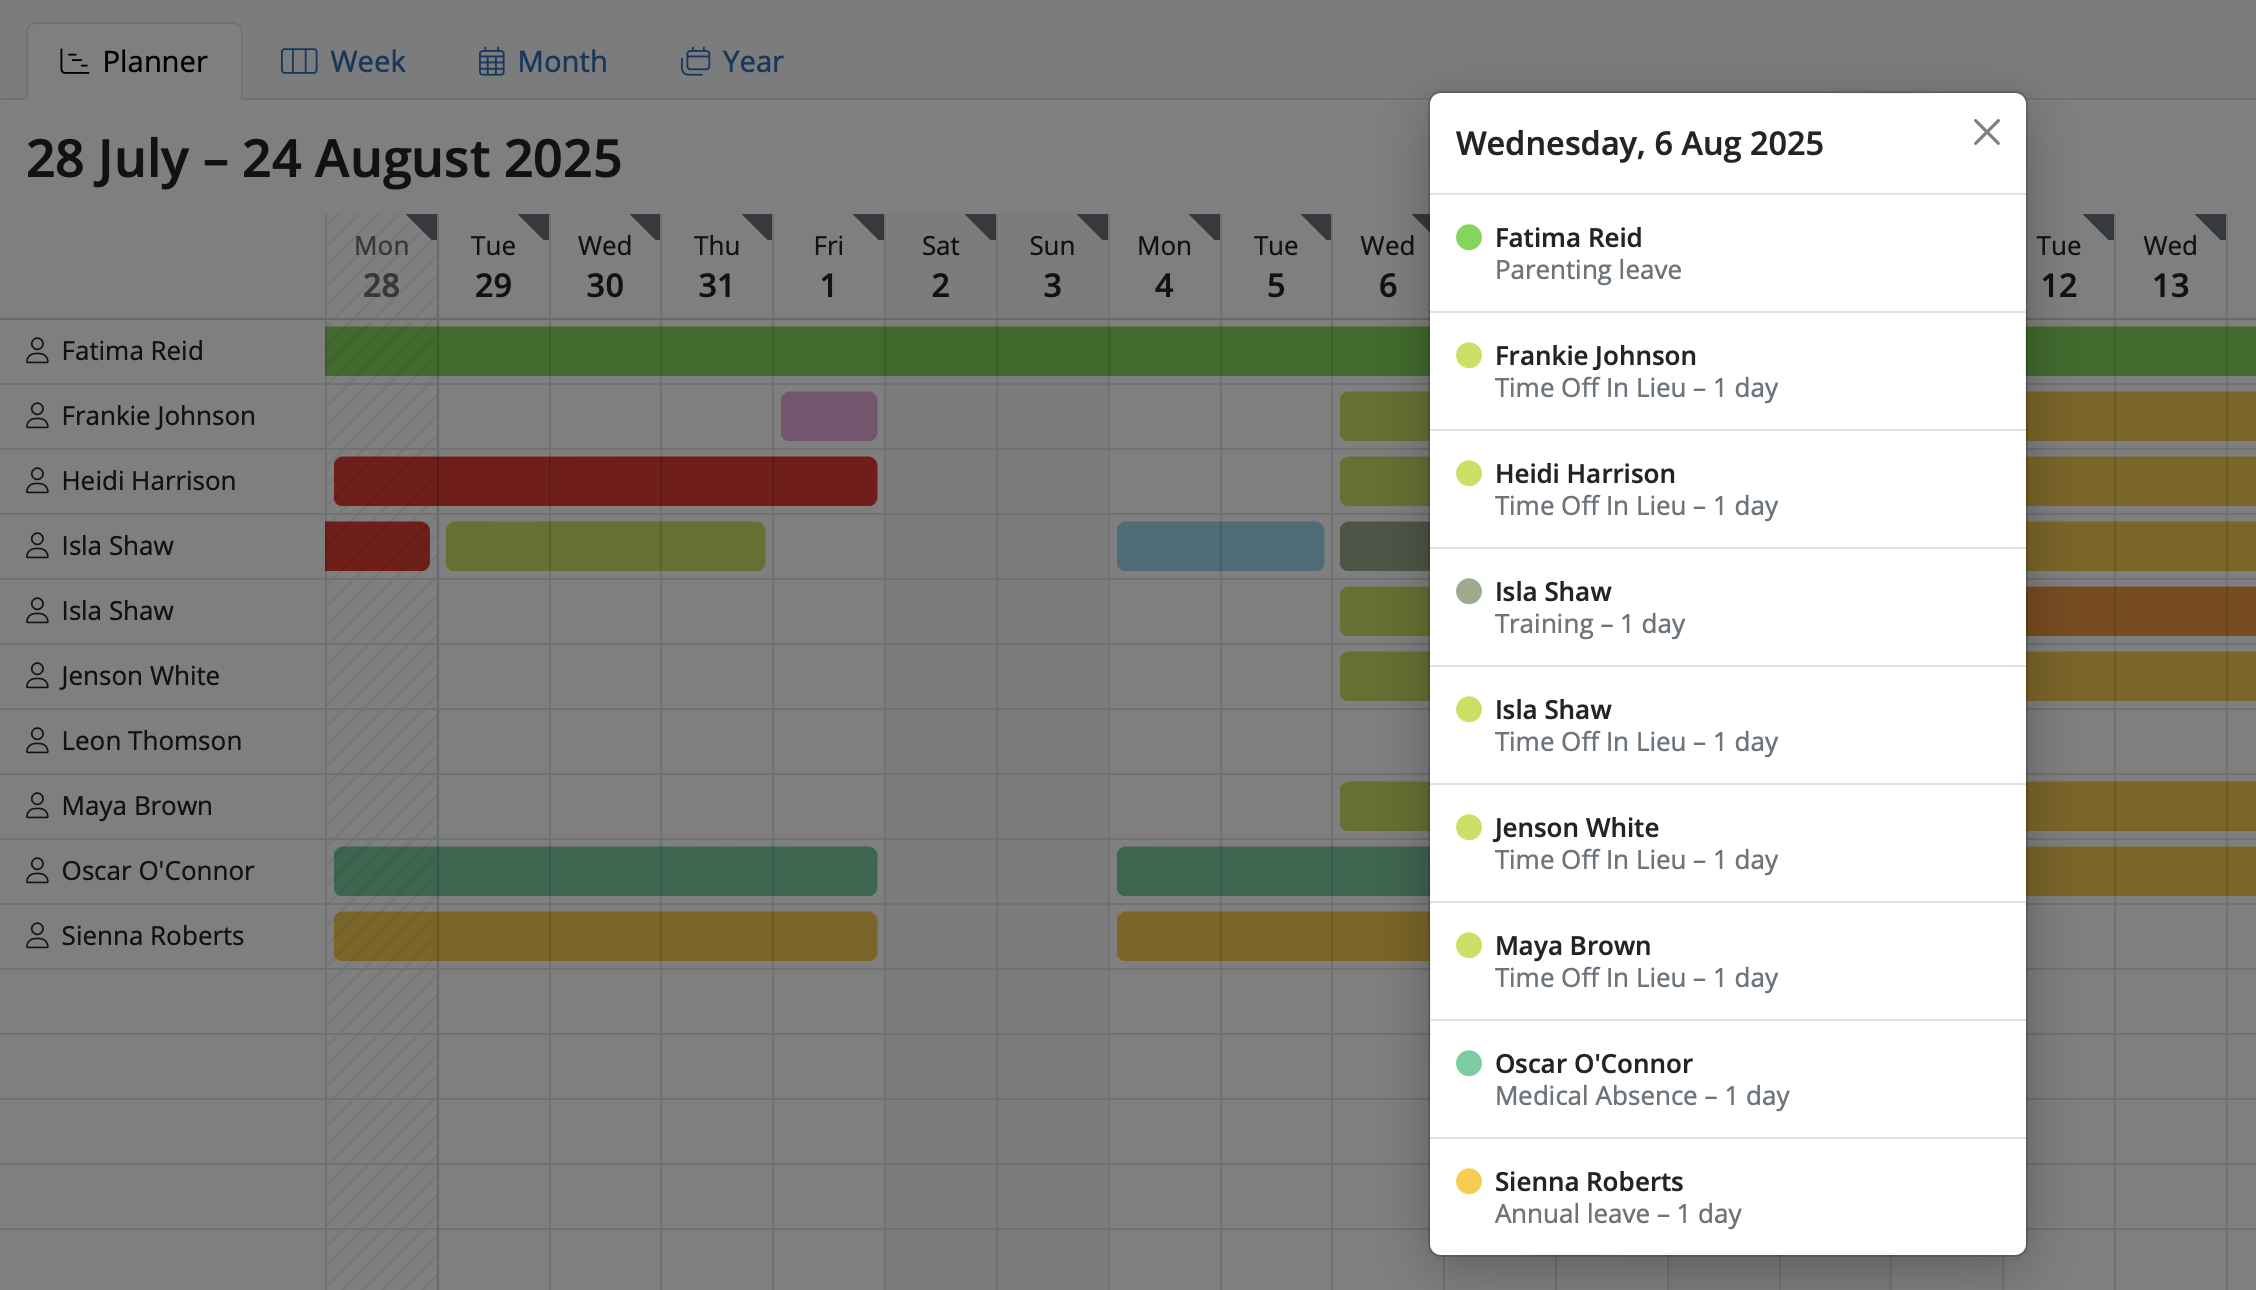Click the Month calendar grid icon

pyautogui.click(x=491, y=62)
